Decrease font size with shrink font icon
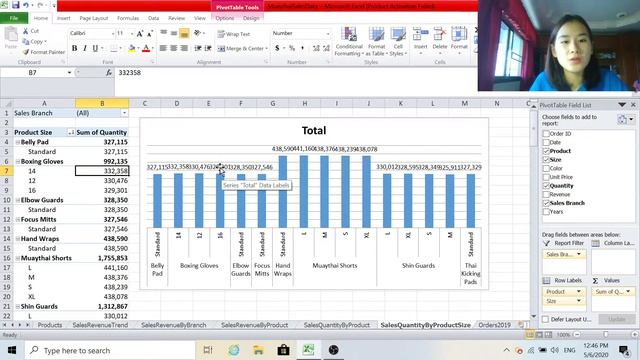The image size is (640, 360). point(149,33)
